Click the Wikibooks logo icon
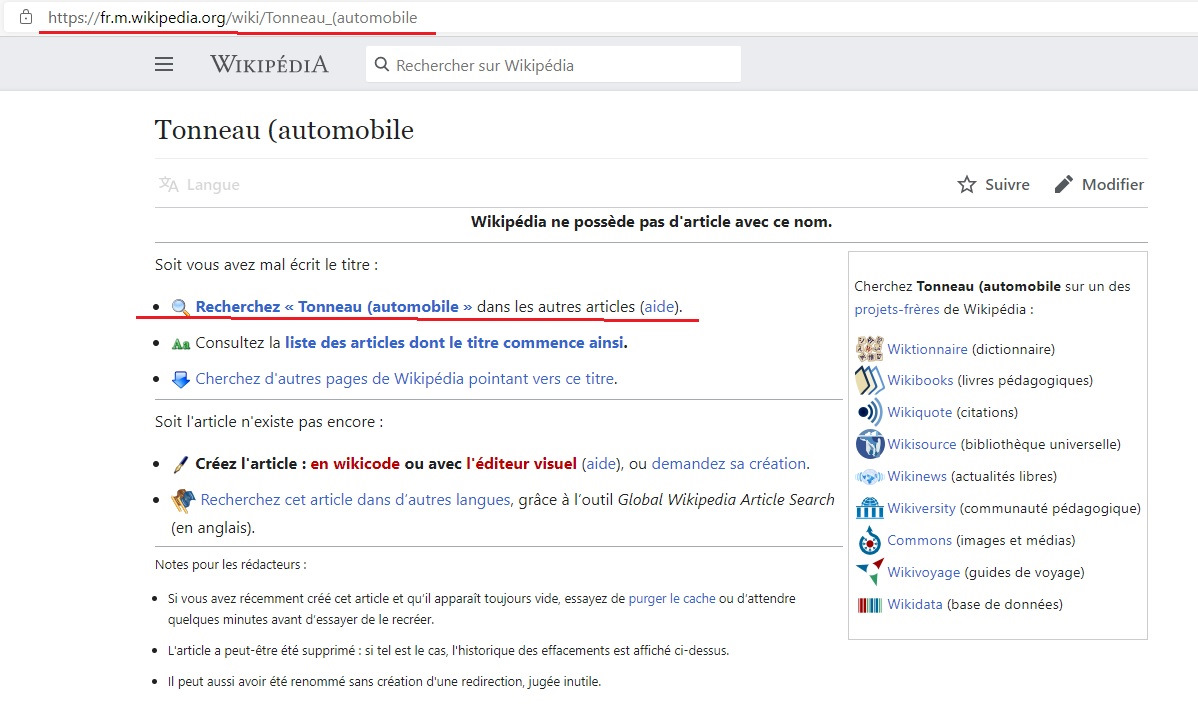Image resolution: width=1198 pixels, height=706 pixels. tap(869, 381)
